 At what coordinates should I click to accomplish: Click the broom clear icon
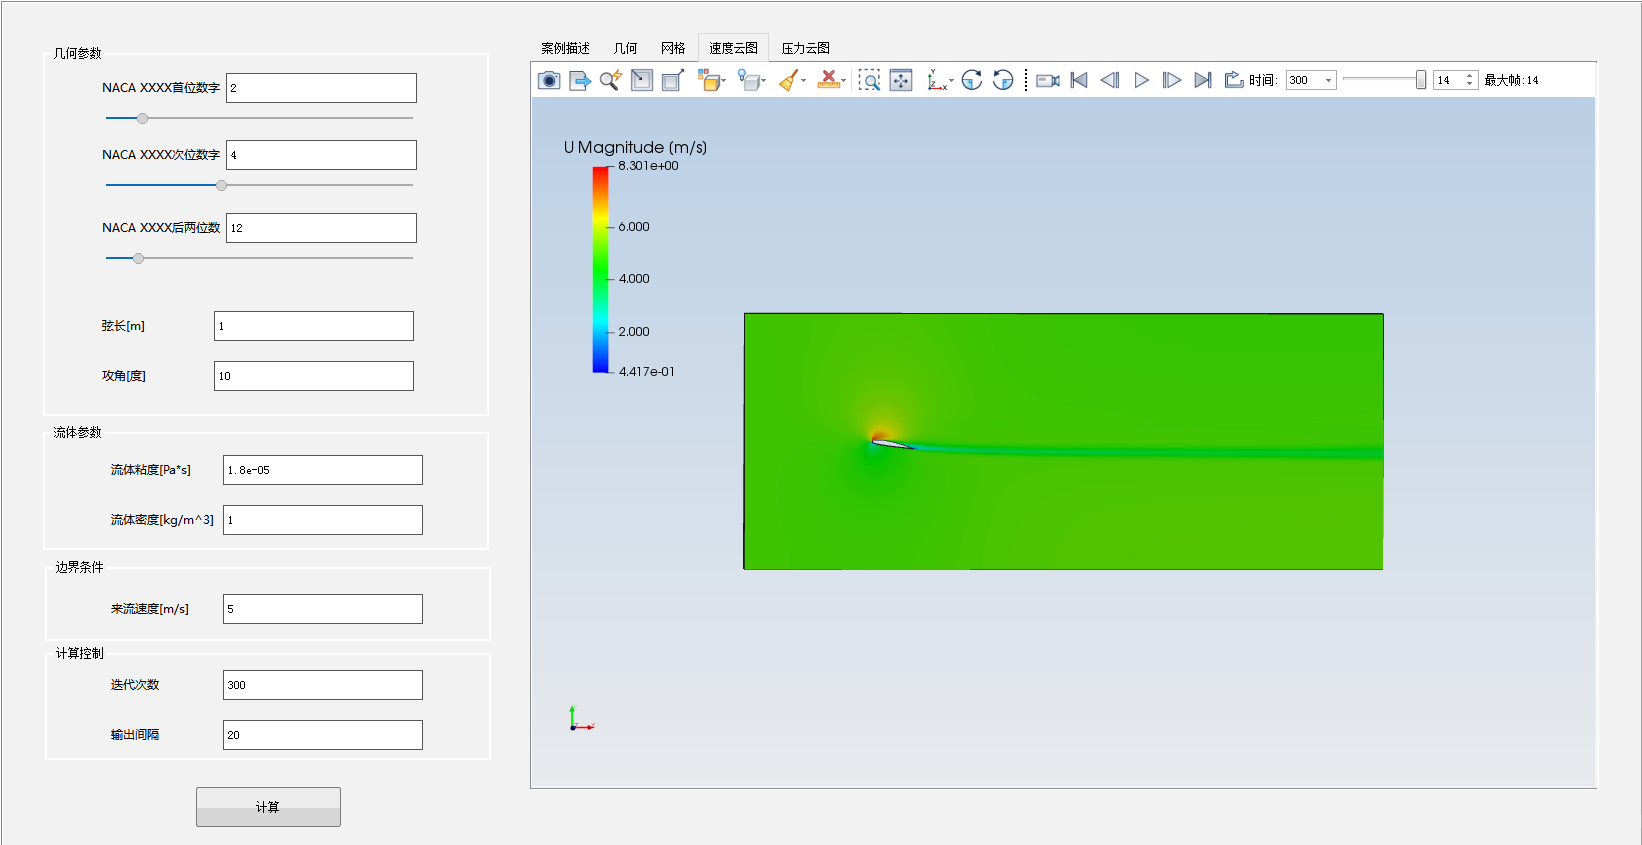(x=788, y=80)
